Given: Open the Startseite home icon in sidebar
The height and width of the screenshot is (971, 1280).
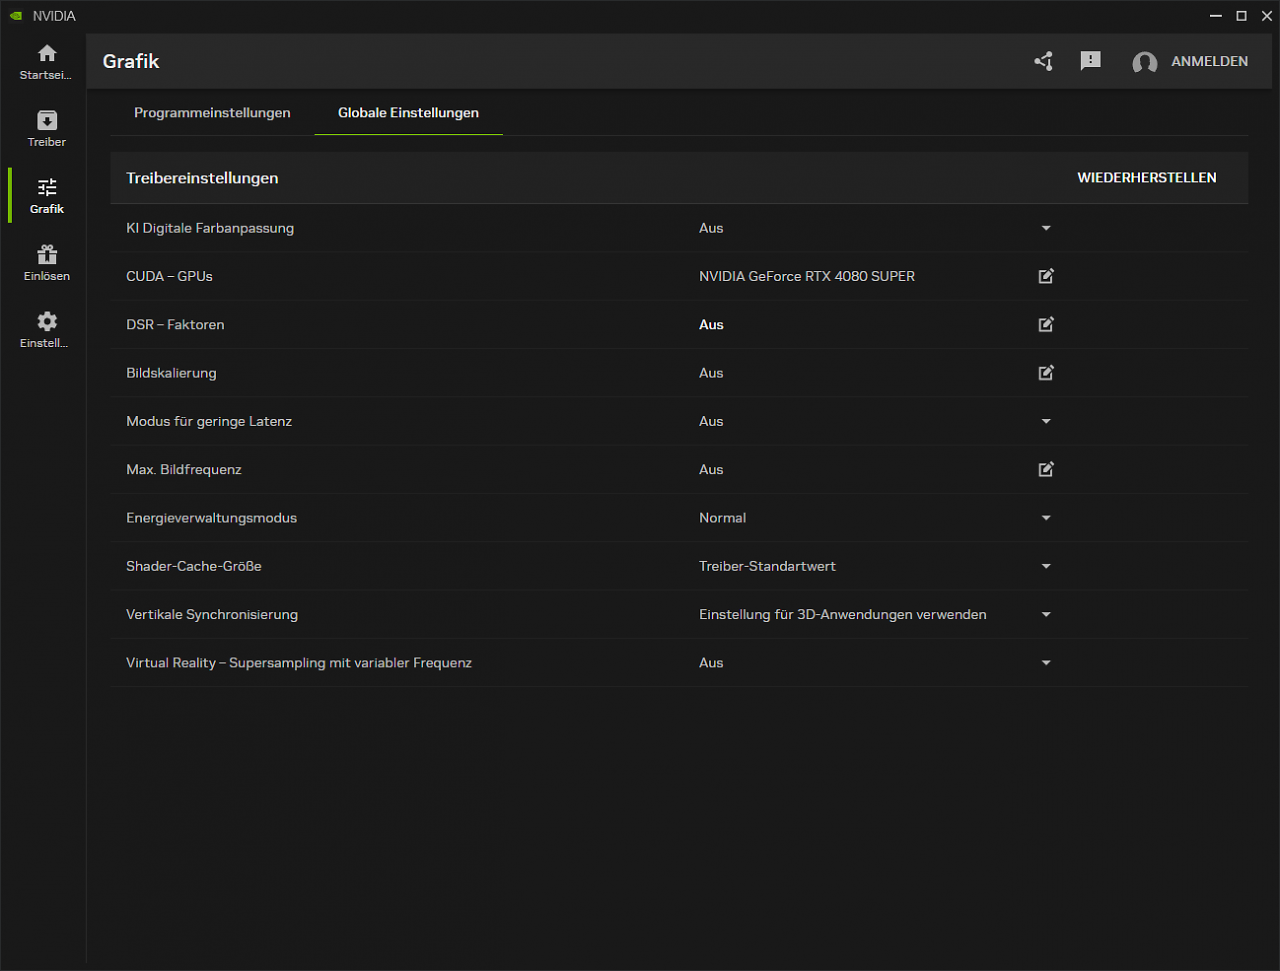Looking at the screenshot, I should (47, 54).
